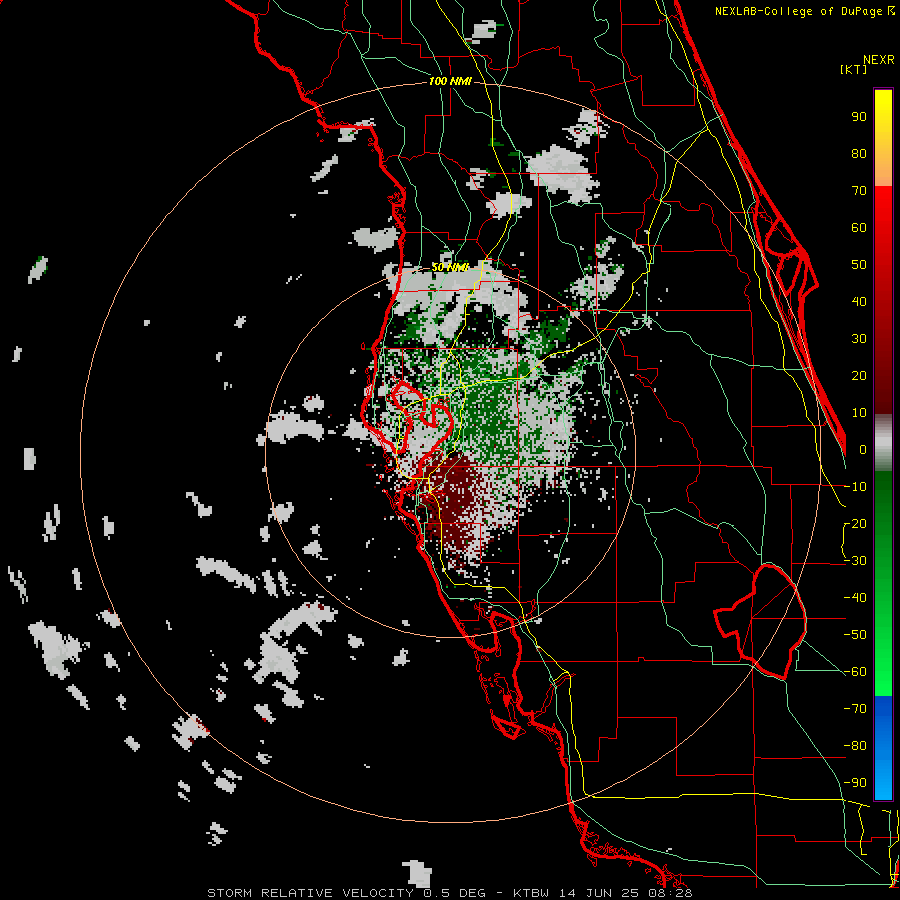Click the -70 knot scale value
This screenshot has height=900, width=900.
pyautogui.click(x=855, y=709)
